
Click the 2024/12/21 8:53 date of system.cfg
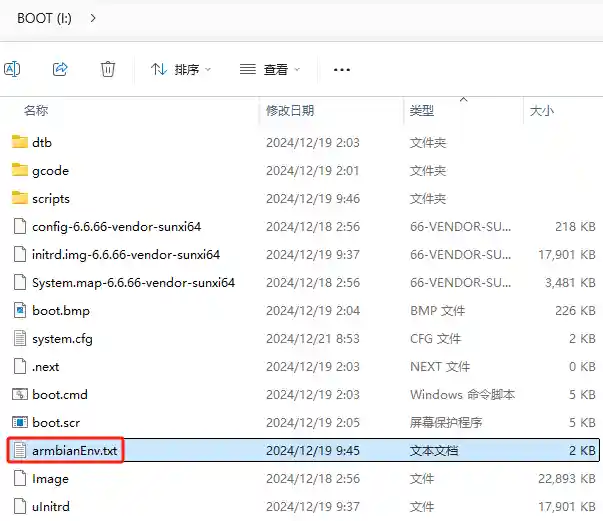tap(313, 339)
